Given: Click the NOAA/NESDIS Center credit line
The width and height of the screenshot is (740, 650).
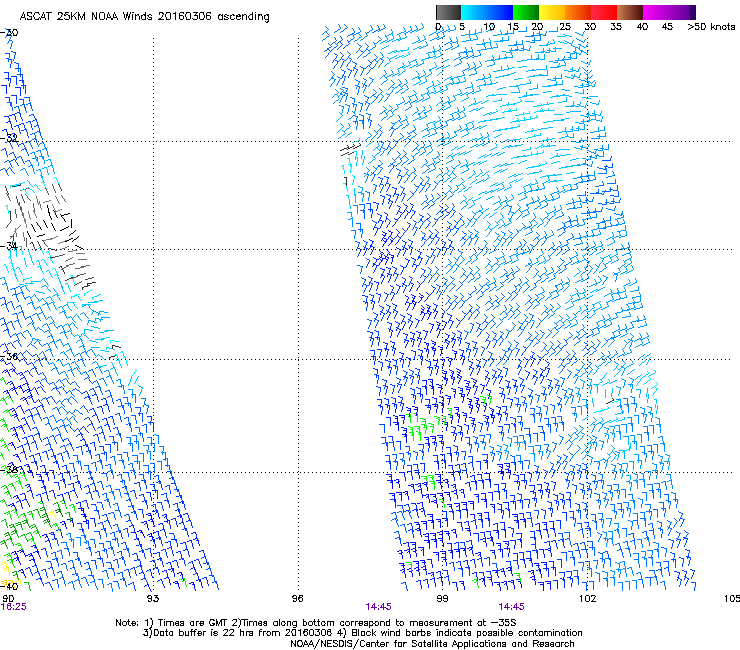Looking at the screenshot, I should pos(432,644).
